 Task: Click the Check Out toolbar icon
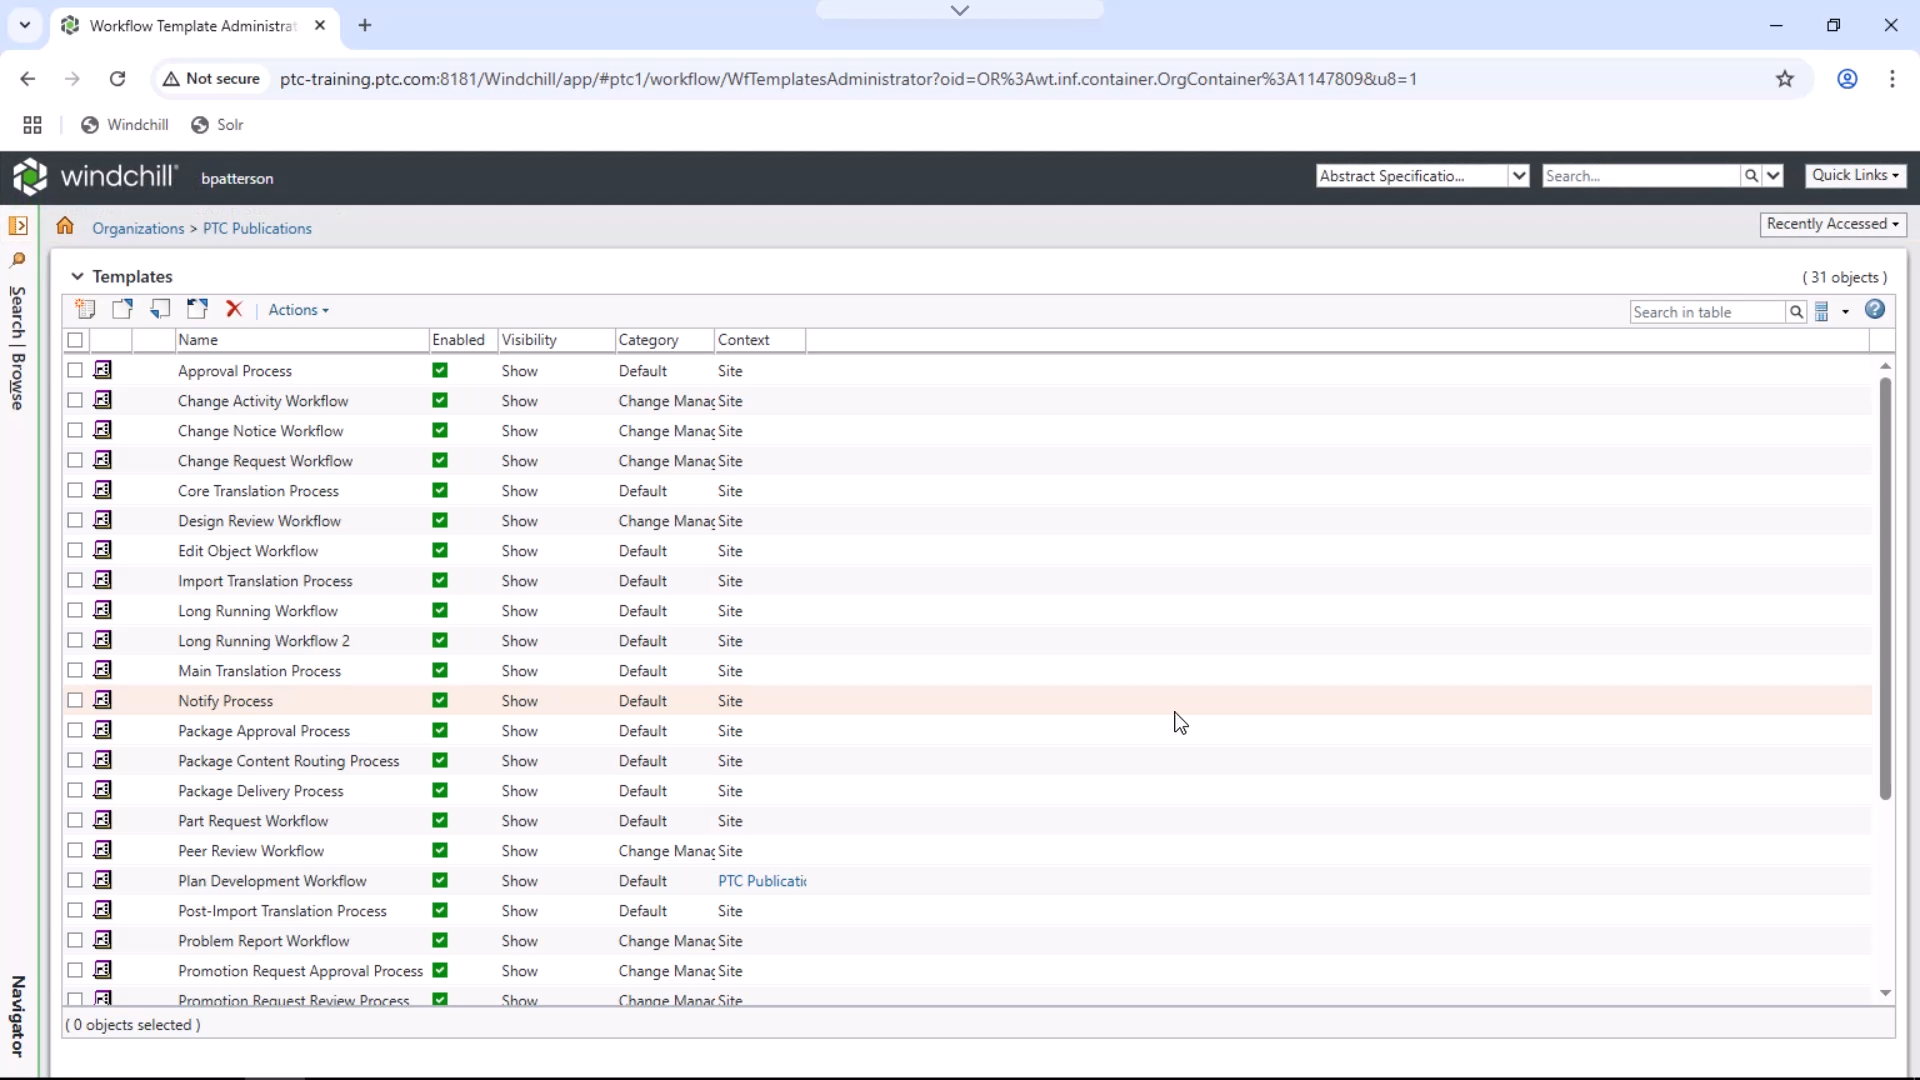122,309
